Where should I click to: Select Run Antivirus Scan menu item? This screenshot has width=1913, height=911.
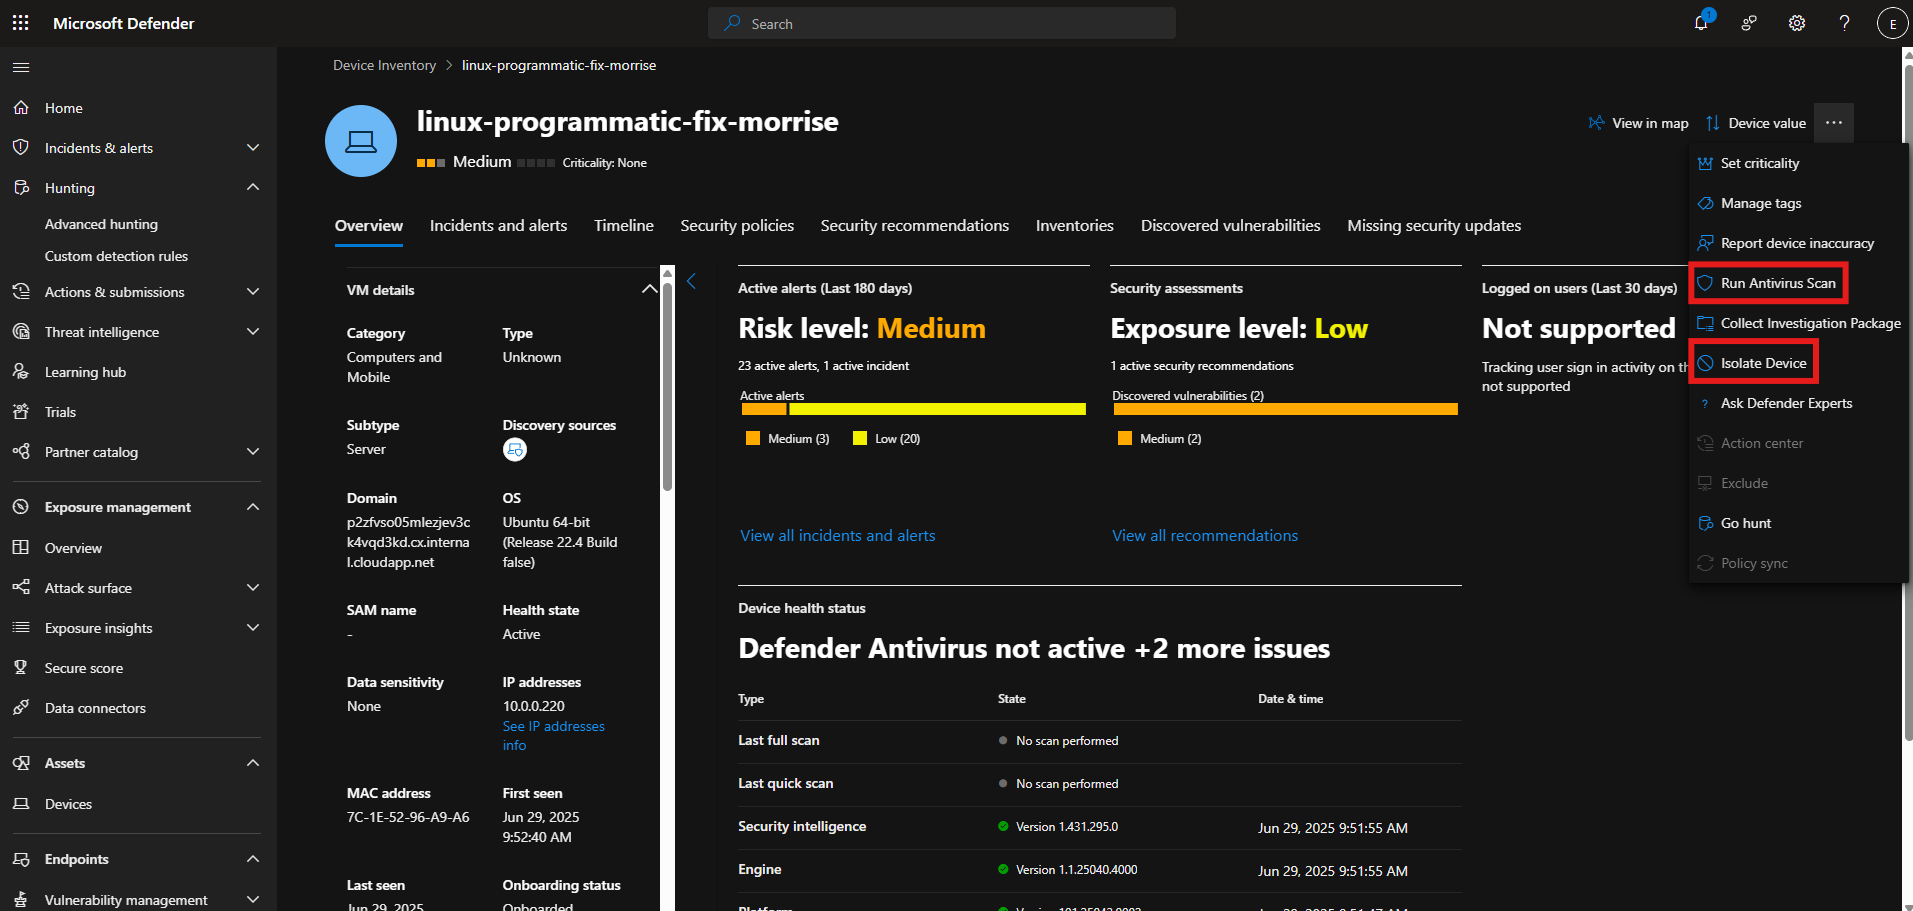click(x=1768, y=283)
